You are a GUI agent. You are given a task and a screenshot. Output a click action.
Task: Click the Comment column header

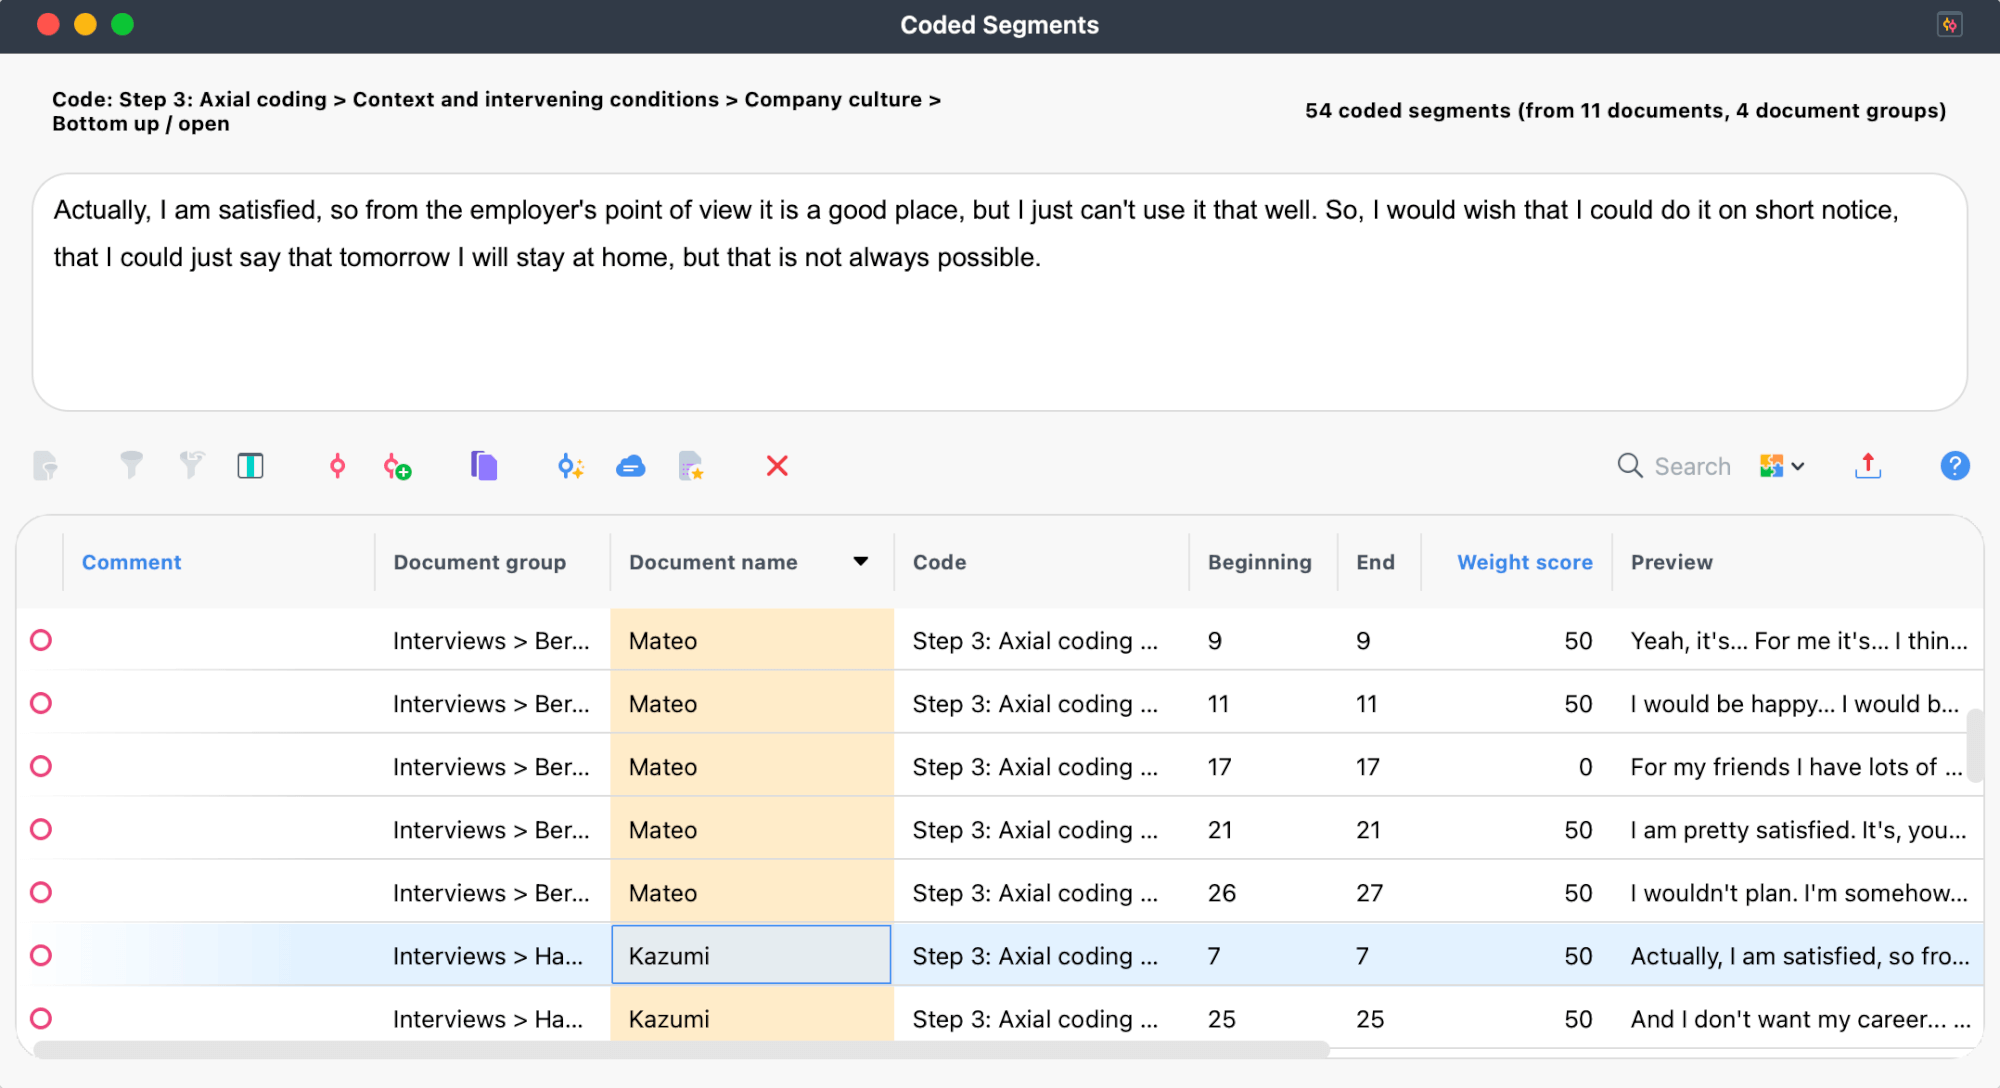(x=131, y=562)
